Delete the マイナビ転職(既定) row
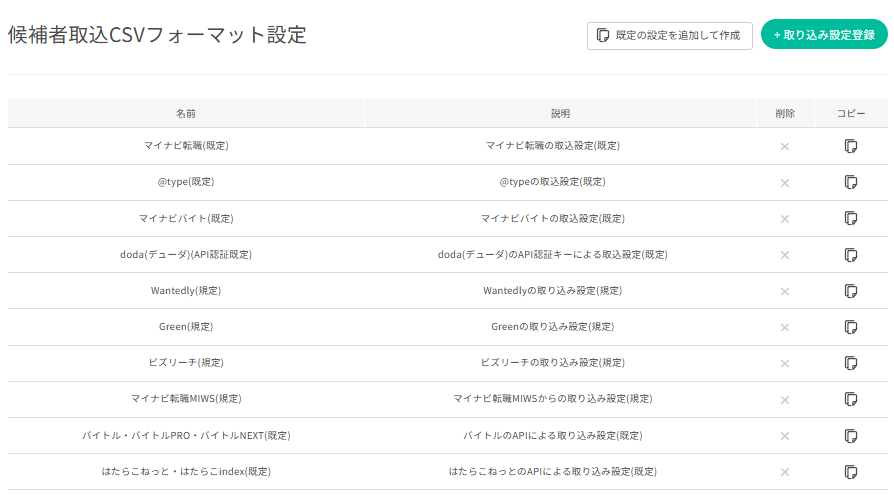Viewport: 894px width, 499px height. 785,147
